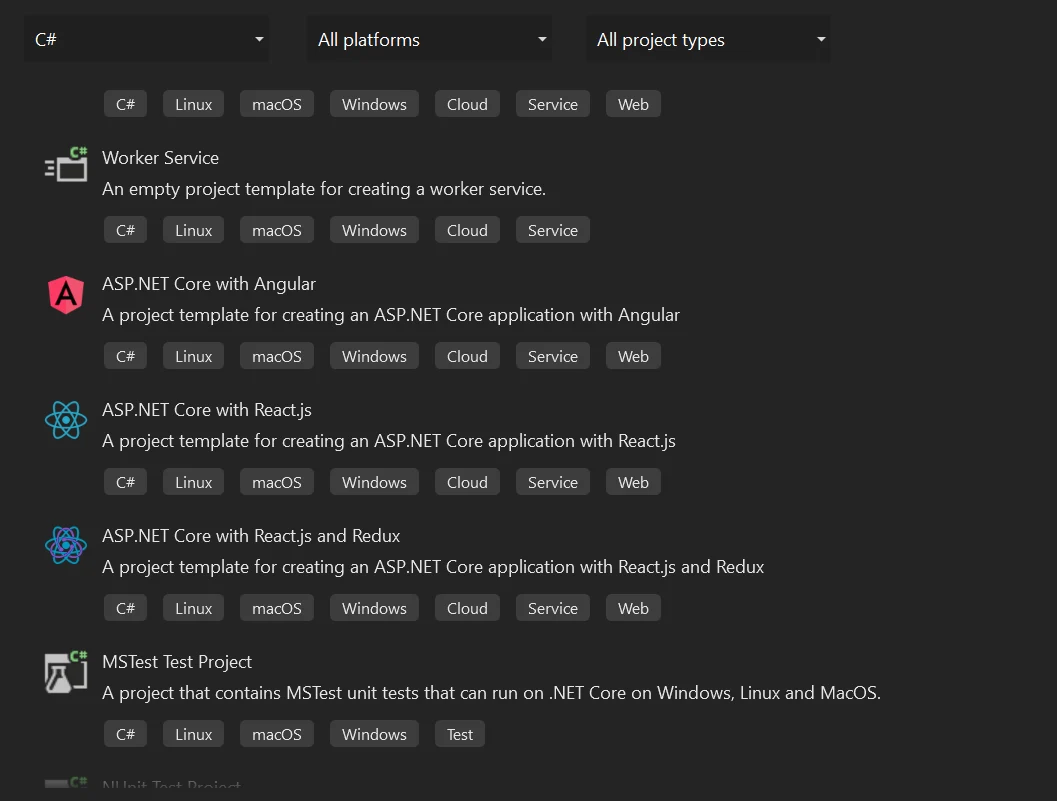Click the Windows tag under React.js and Redux

[x=374, y=608]
